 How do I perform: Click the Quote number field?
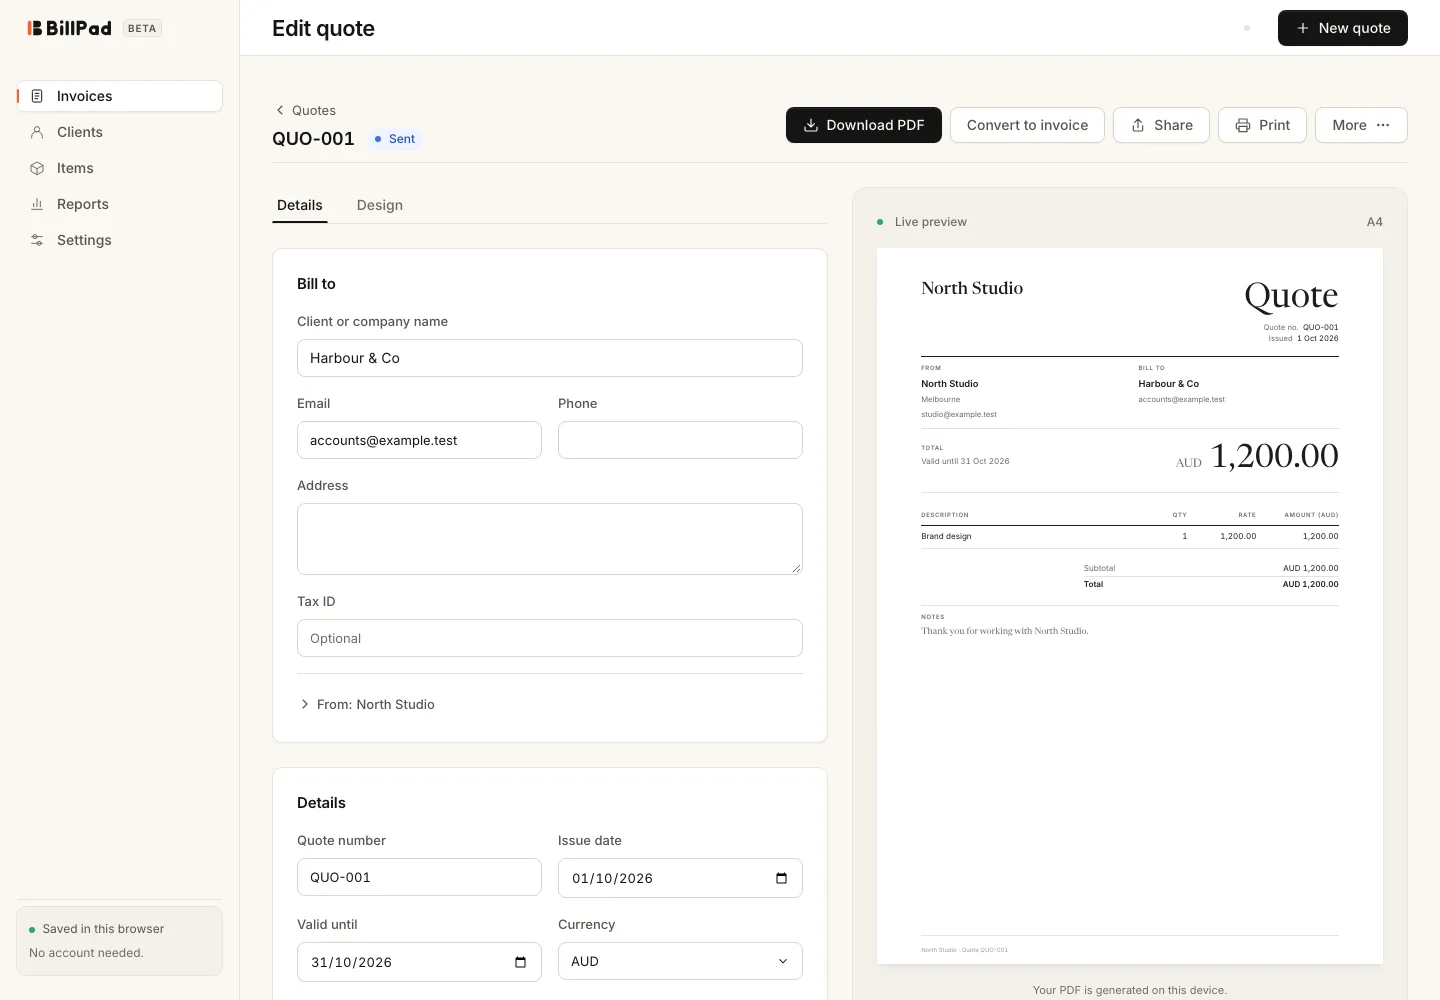[x=419, y=877]
